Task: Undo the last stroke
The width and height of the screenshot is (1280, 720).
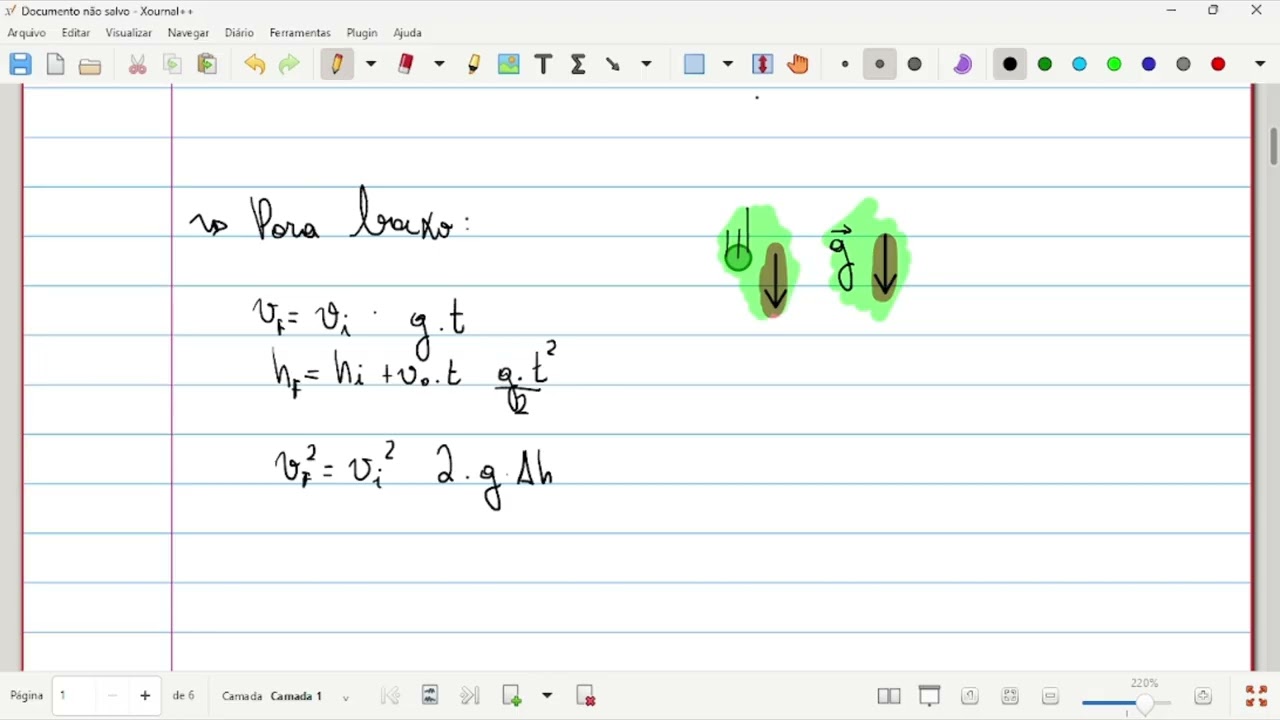Action: click(255, 65)
